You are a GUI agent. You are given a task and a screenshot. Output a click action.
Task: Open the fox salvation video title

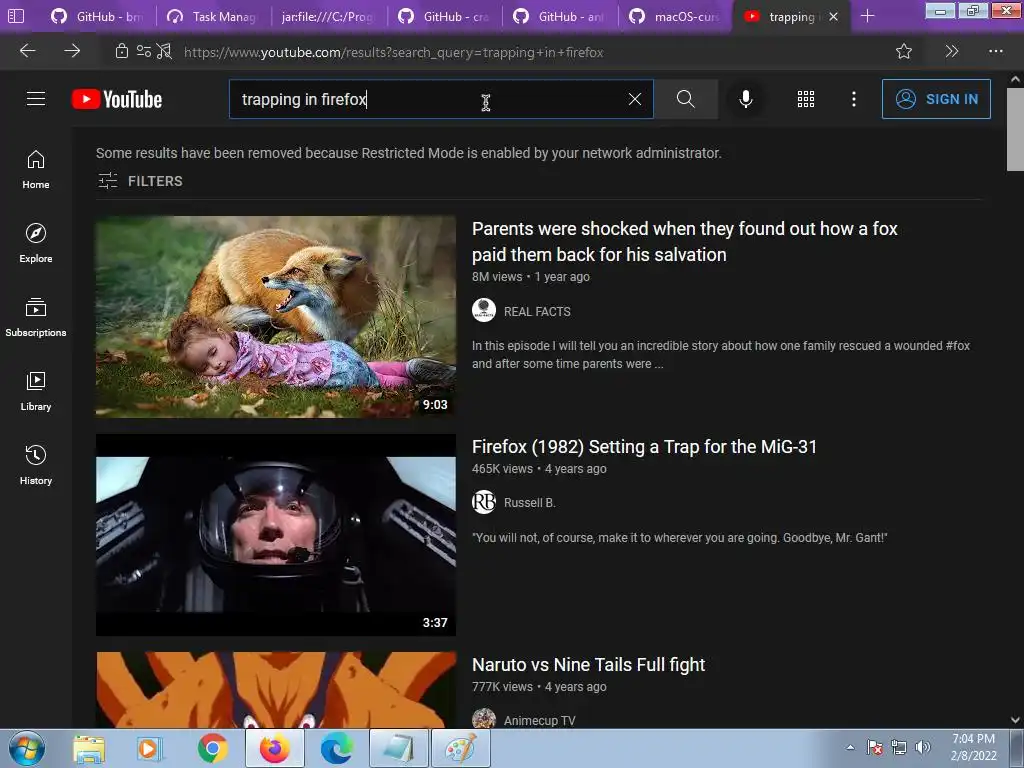tap(684, 242)
